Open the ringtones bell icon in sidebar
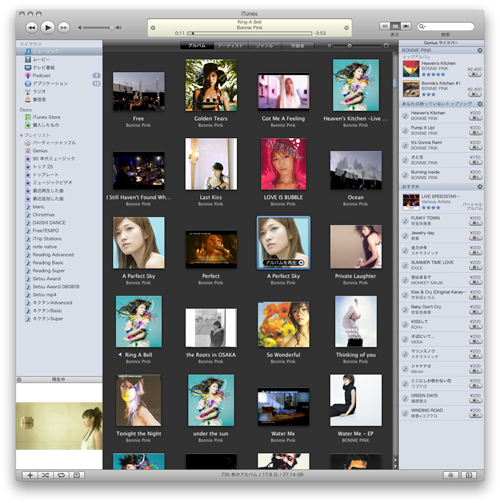This screenshot has height=503, width=500. click(28, 100)
